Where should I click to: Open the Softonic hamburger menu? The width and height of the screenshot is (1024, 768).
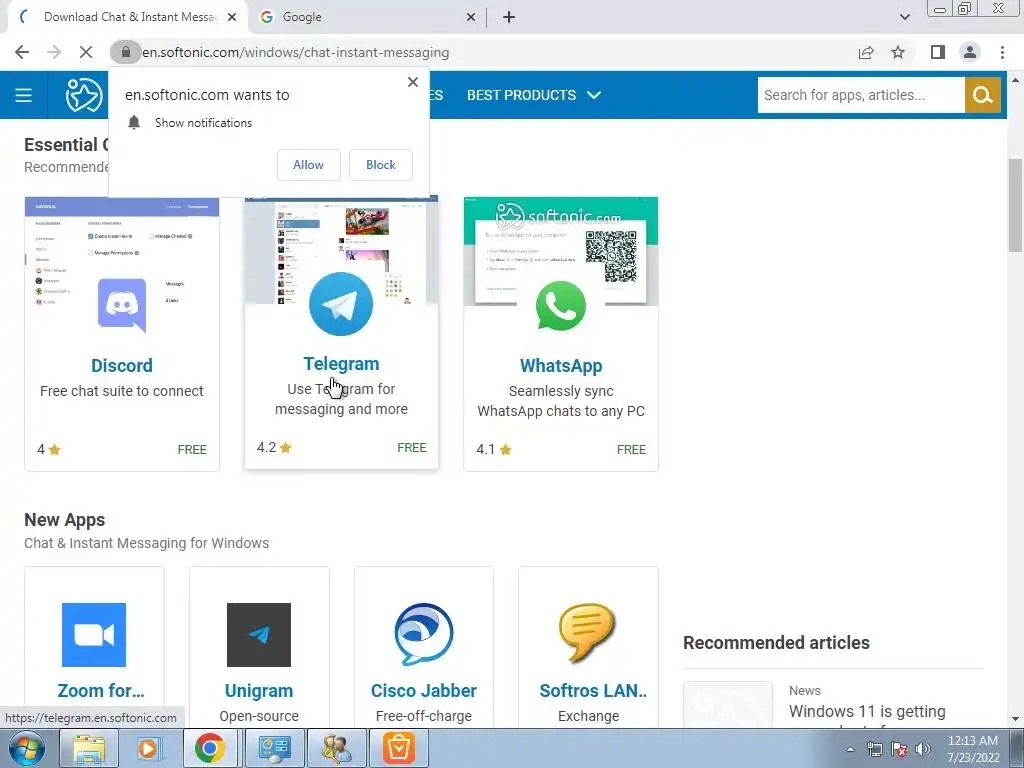24,95
